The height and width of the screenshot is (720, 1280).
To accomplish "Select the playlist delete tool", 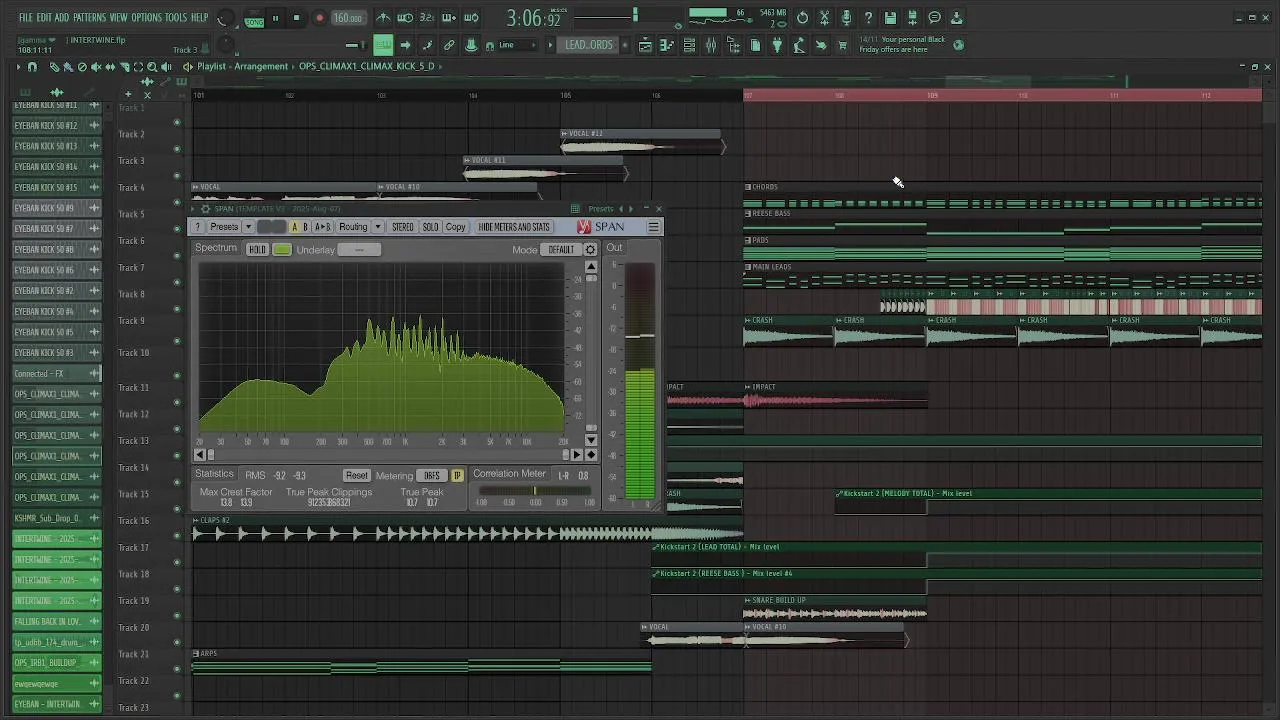I will click(x=82, y=67).
